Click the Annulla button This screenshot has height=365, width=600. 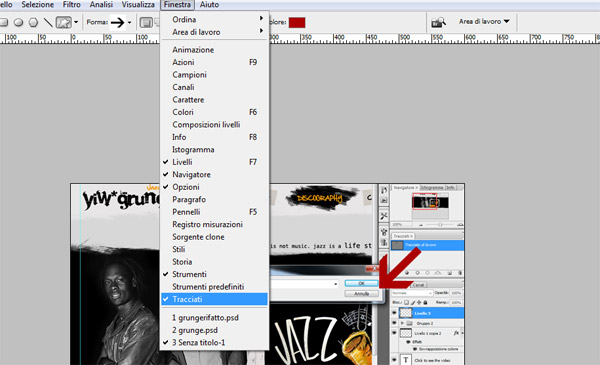click(361, 294)
